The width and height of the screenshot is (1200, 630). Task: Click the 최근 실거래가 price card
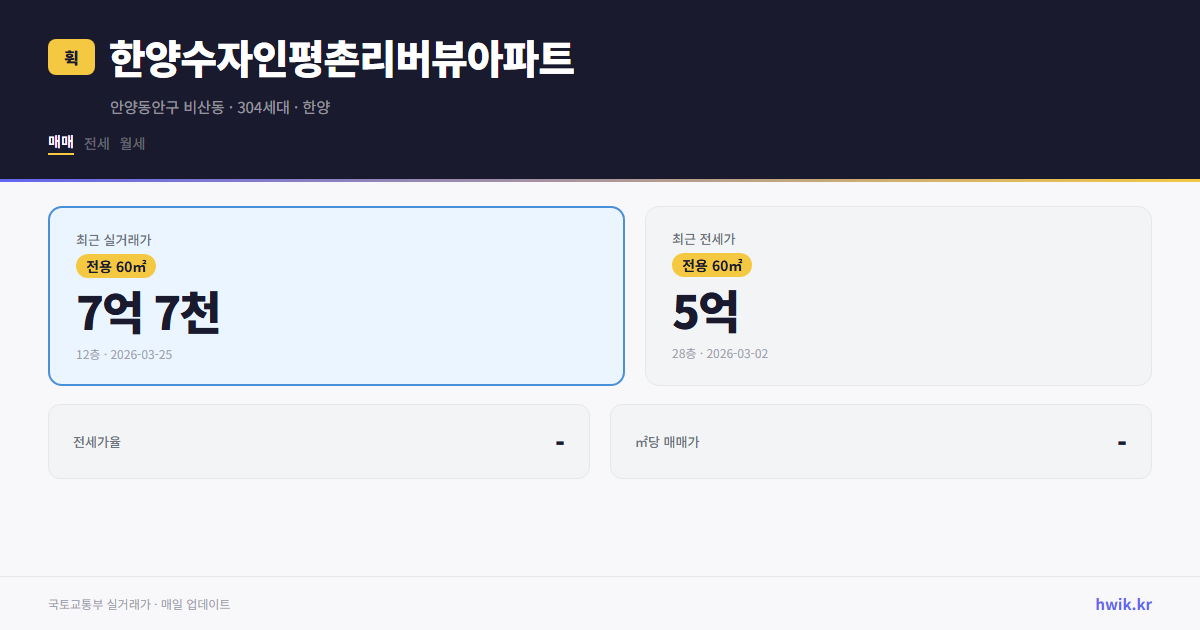pyautogui.click(x=336, y=295)
